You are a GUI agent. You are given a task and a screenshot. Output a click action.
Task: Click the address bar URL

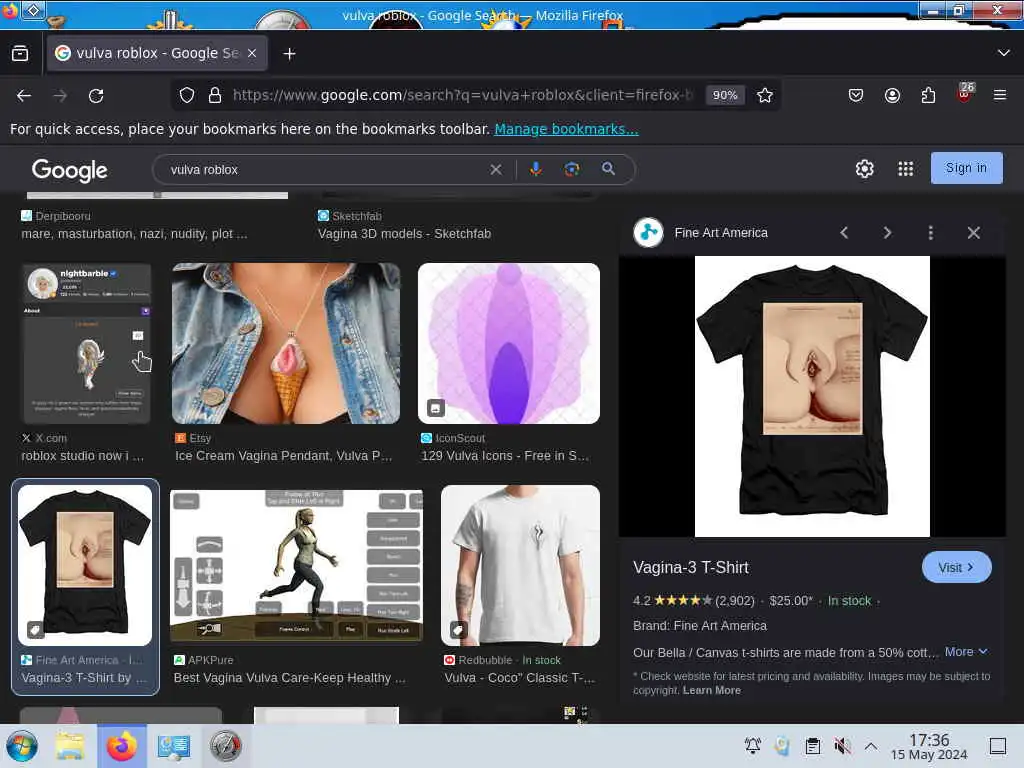(x=462, y=95)
